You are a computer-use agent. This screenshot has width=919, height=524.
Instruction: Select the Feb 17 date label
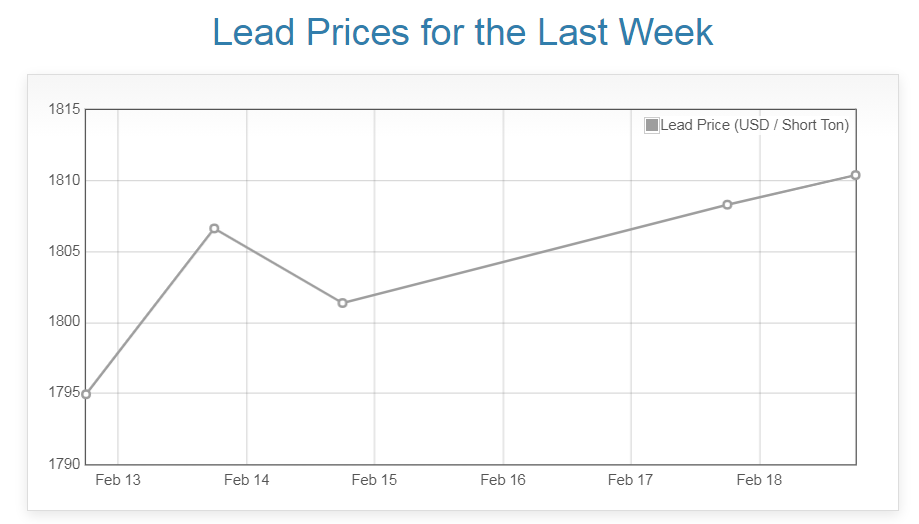coord(630,480)
